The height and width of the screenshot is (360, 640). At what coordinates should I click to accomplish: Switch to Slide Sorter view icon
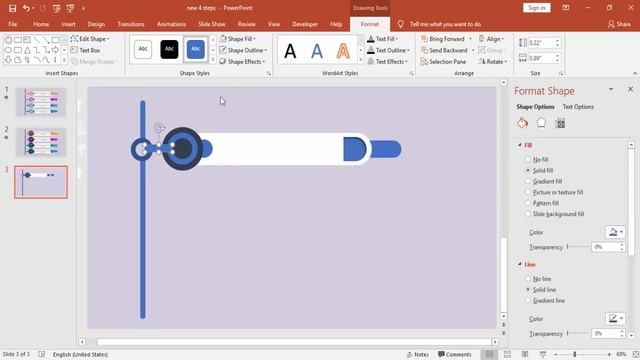pos(507,354)
